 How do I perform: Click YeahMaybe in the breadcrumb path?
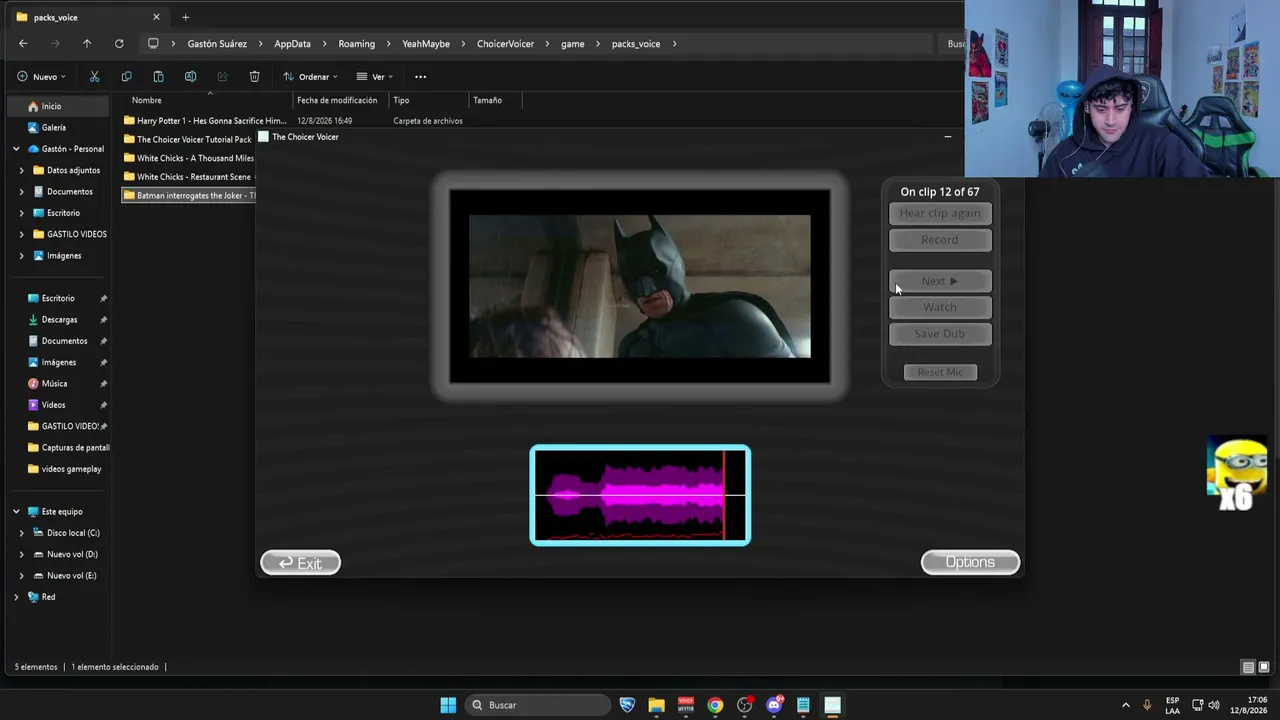click(426, 44)
